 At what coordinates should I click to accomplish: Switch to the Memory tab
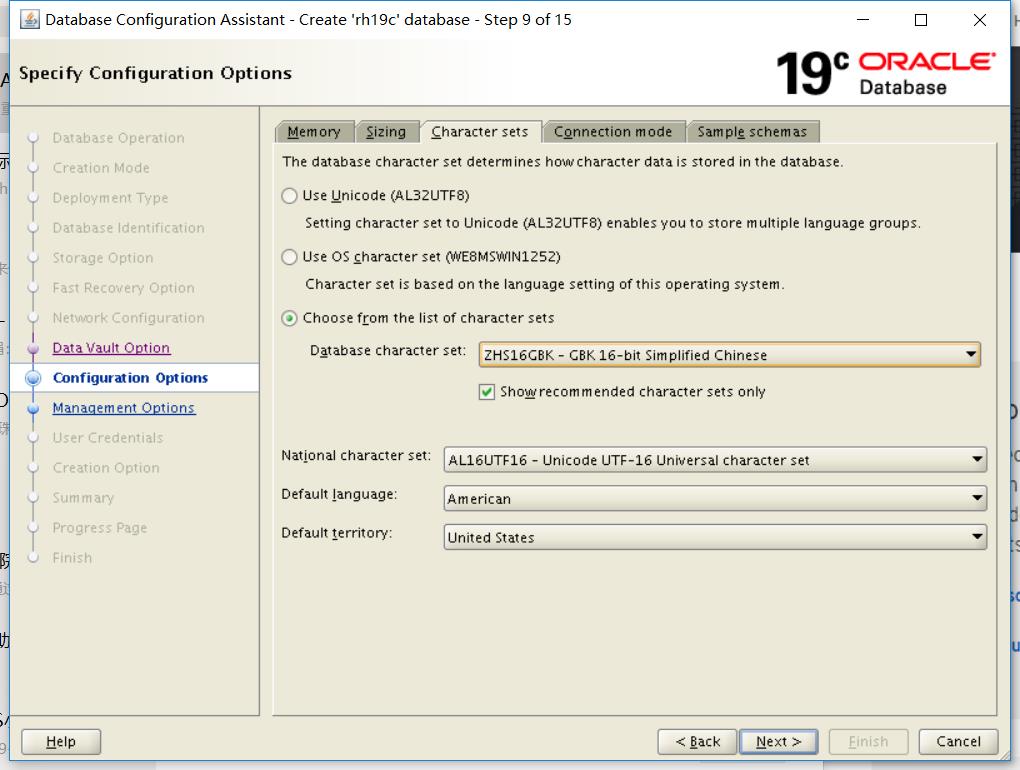click(x=313, y=131)
